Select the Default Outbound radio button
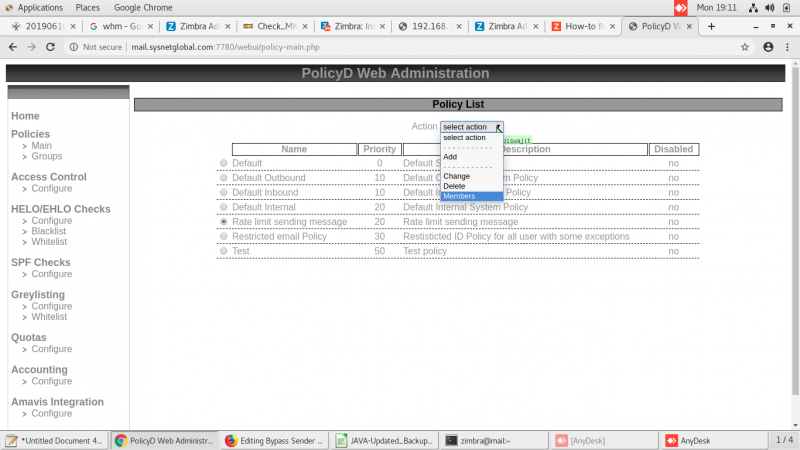Image resolution: width=800 pixels, height=450 pixels. coord(223,178)
